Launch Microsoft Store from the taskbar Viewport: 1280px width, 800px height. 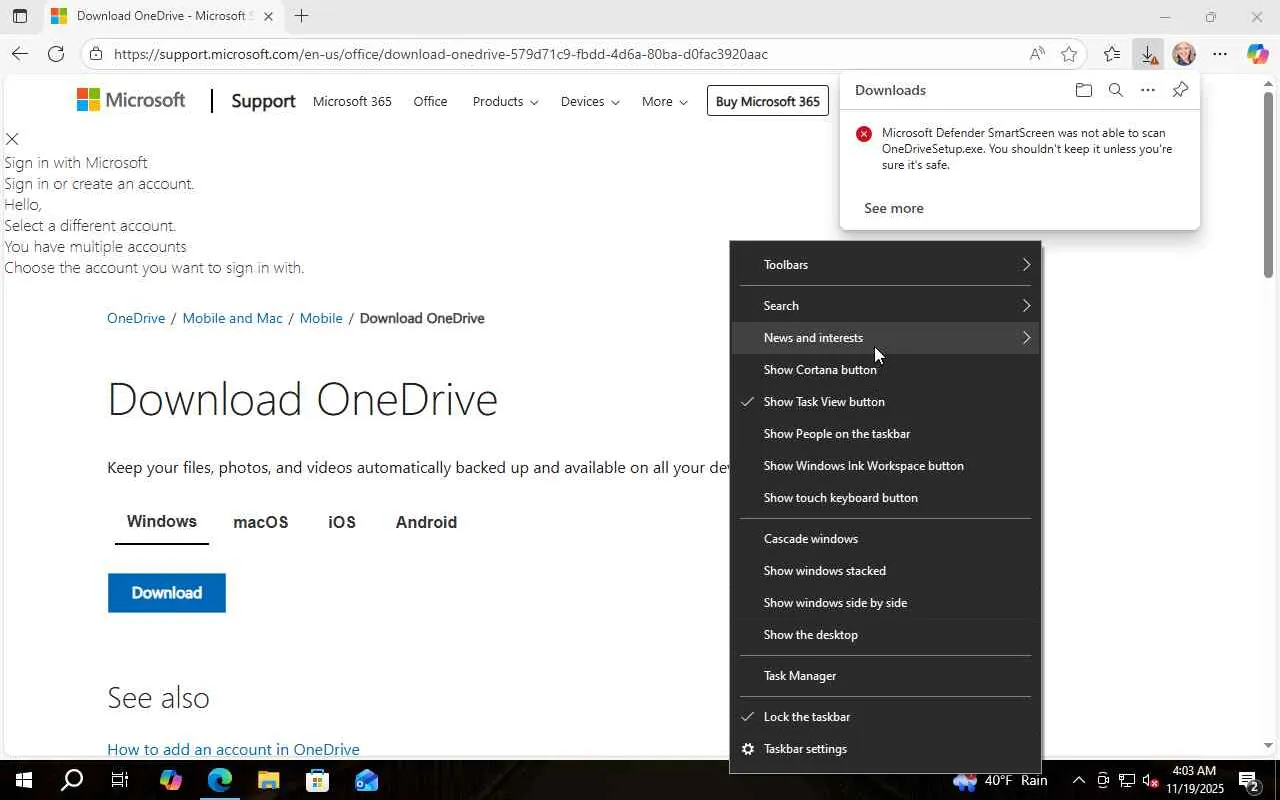pos(317,780)
